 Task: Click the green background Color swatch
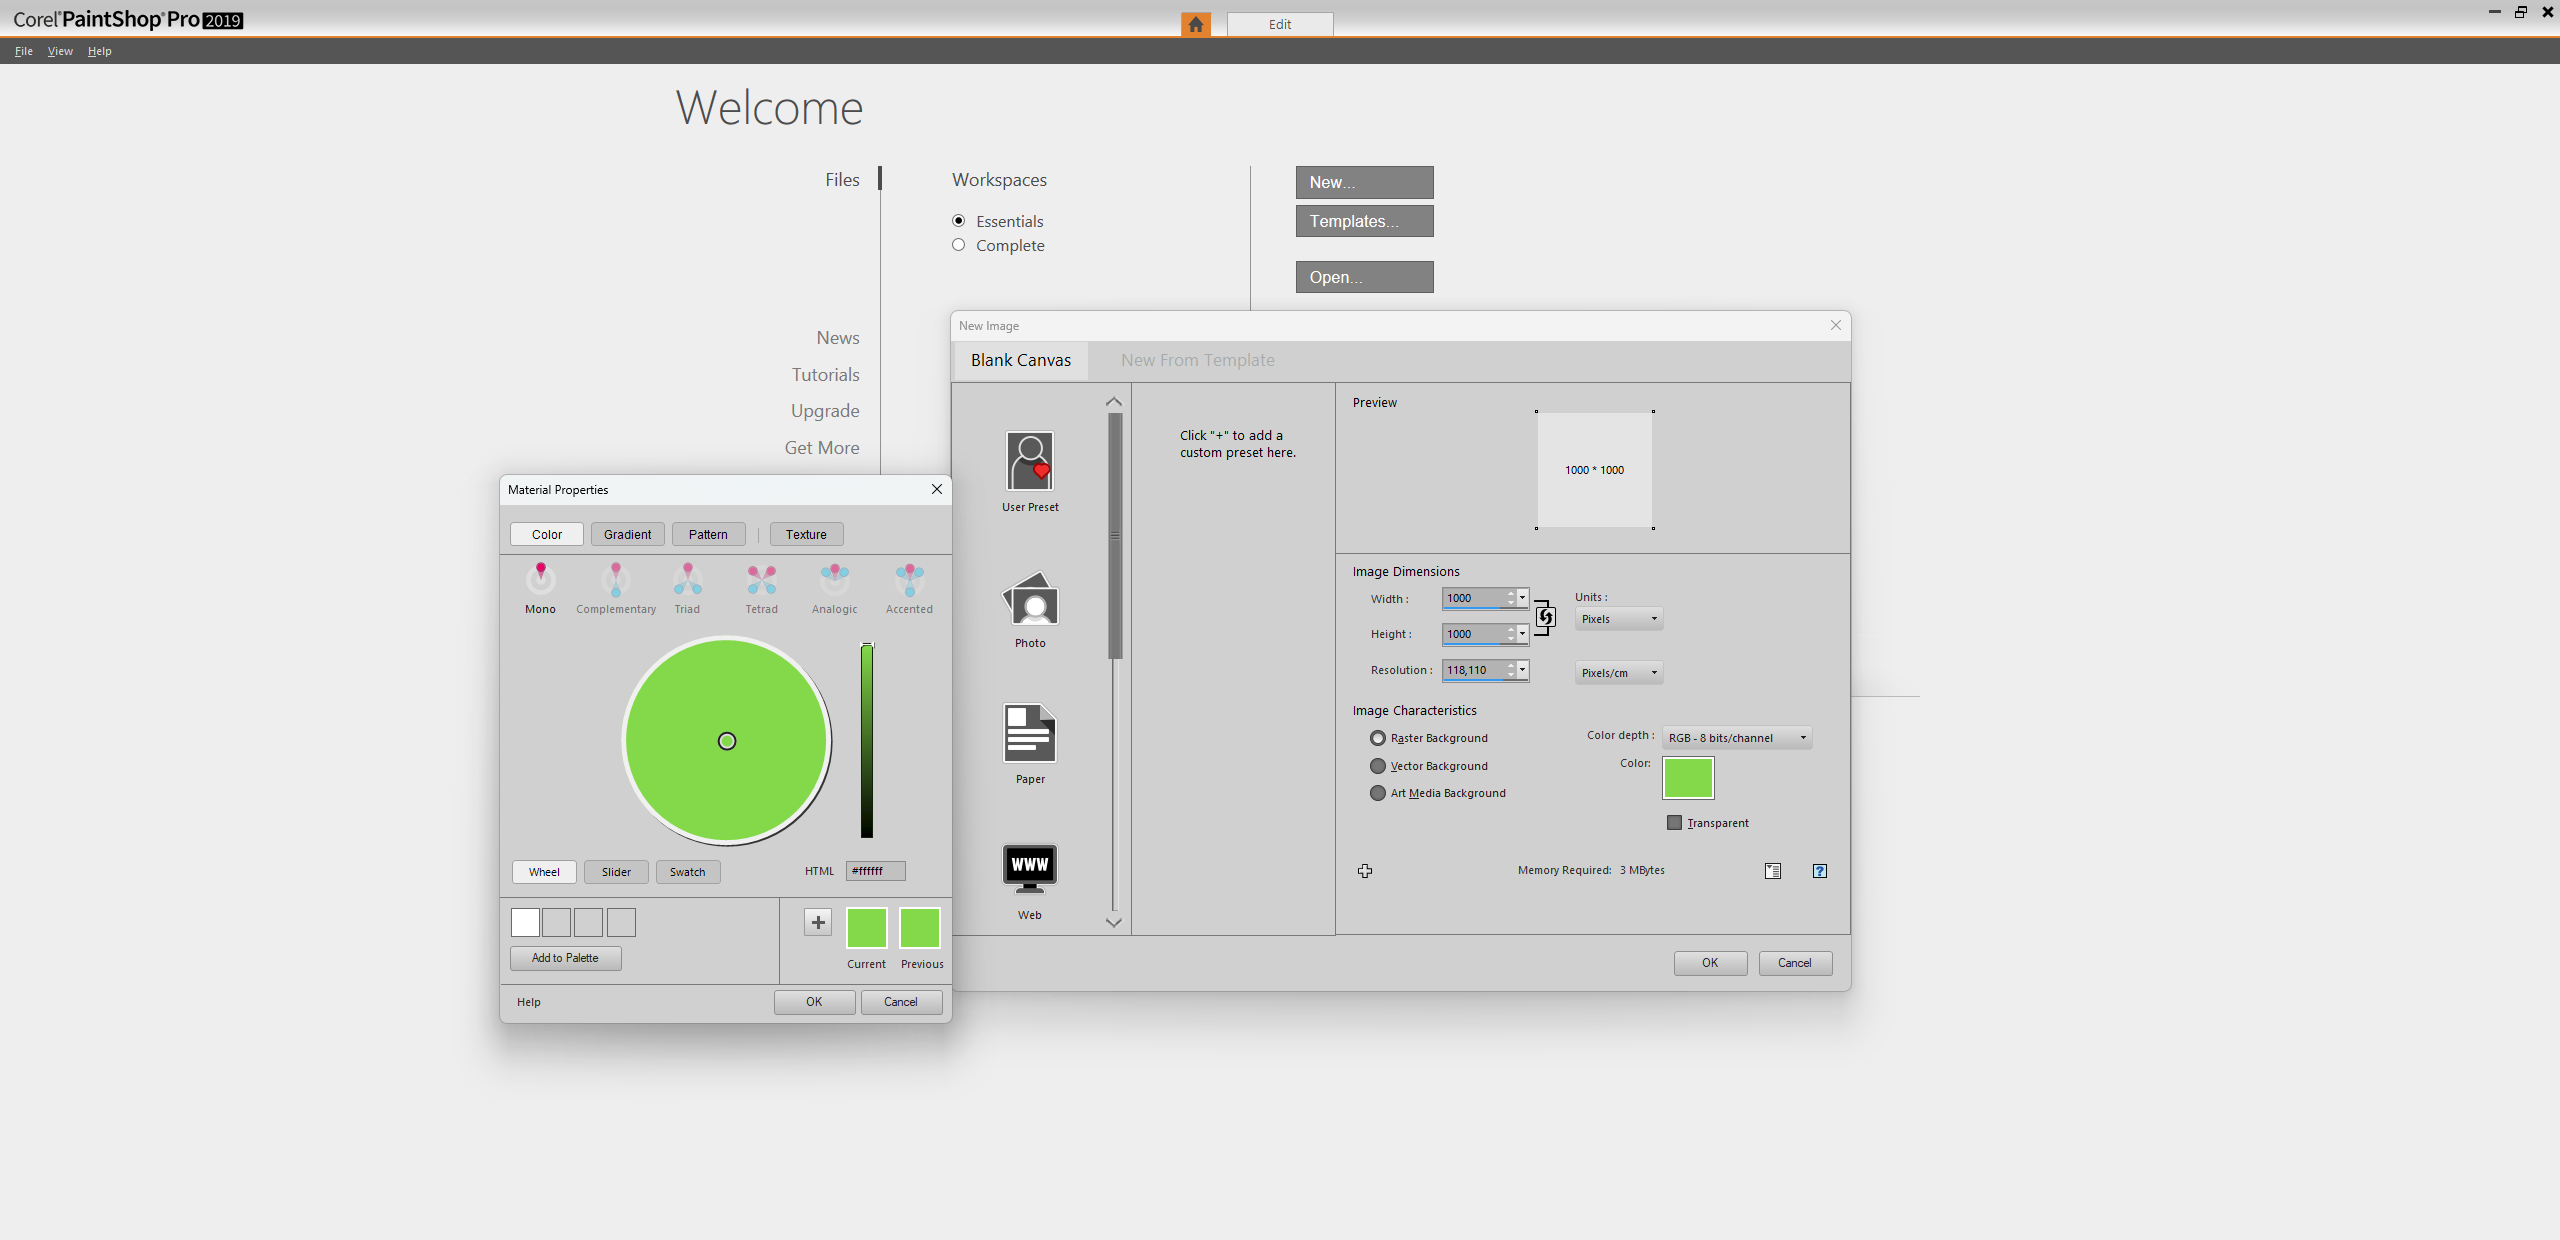tap(1688, 778)
